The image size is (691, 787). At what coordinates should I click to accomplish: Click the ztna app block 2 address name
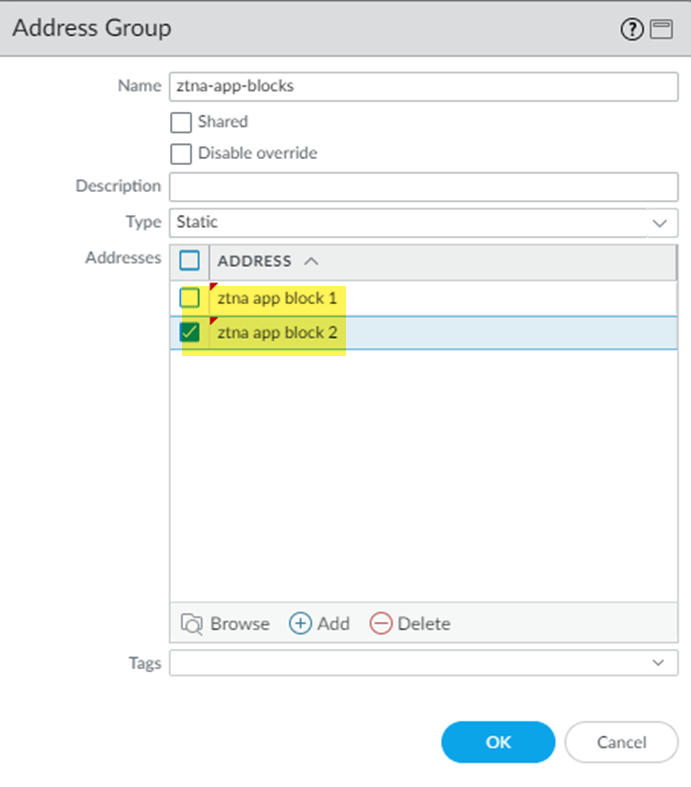click(x=277, y=332)
